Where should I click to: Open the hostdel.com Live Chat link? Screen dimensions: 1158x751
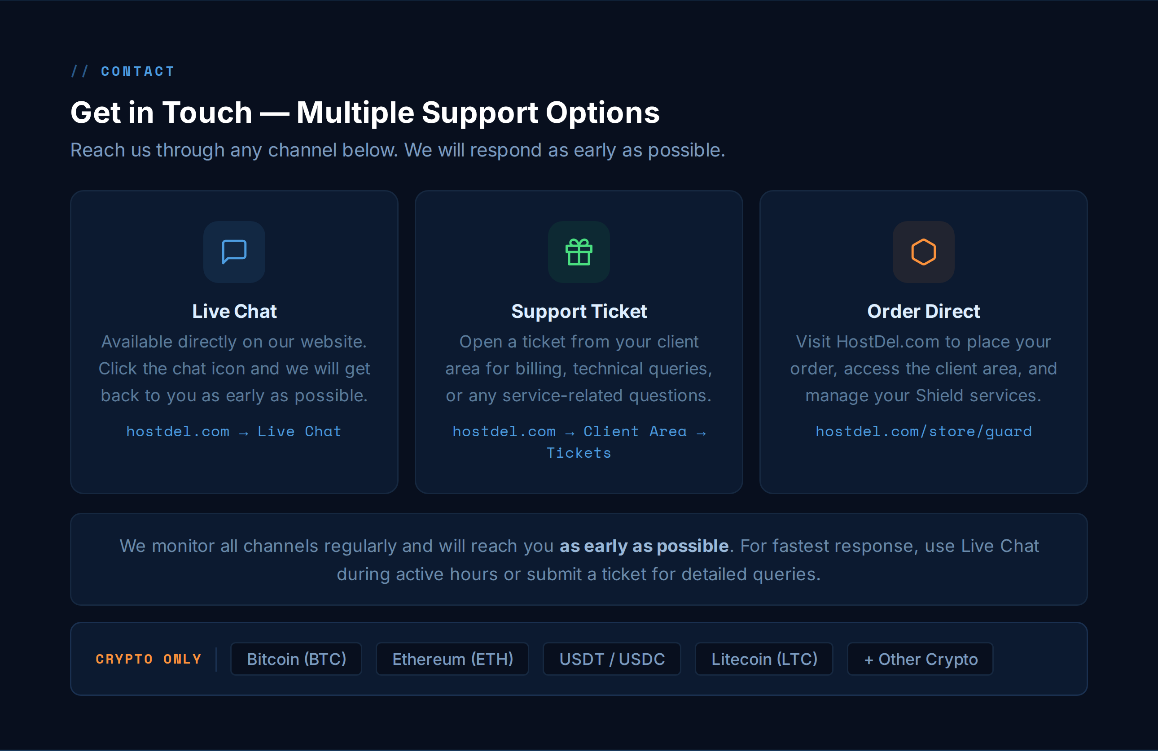click(234, 431)
